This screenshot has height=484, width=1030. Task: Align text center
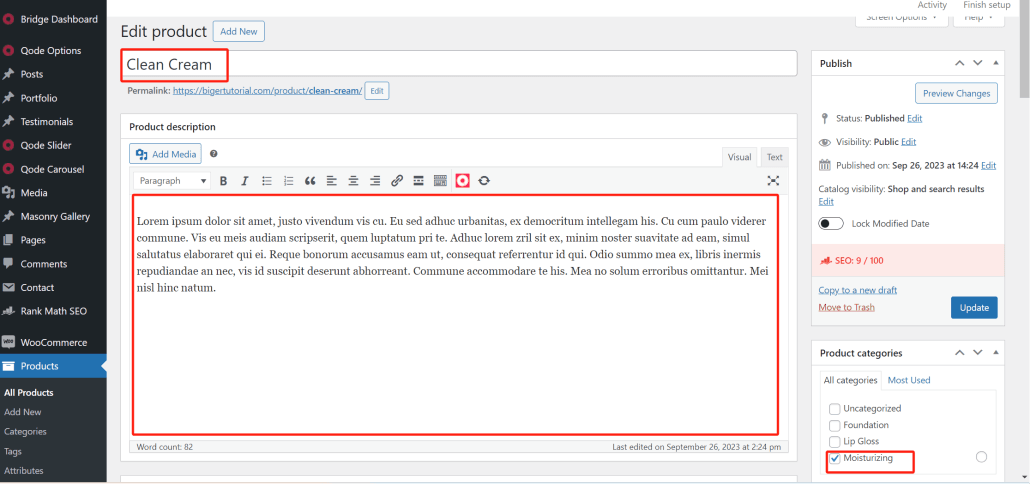[x=353, y=181]
